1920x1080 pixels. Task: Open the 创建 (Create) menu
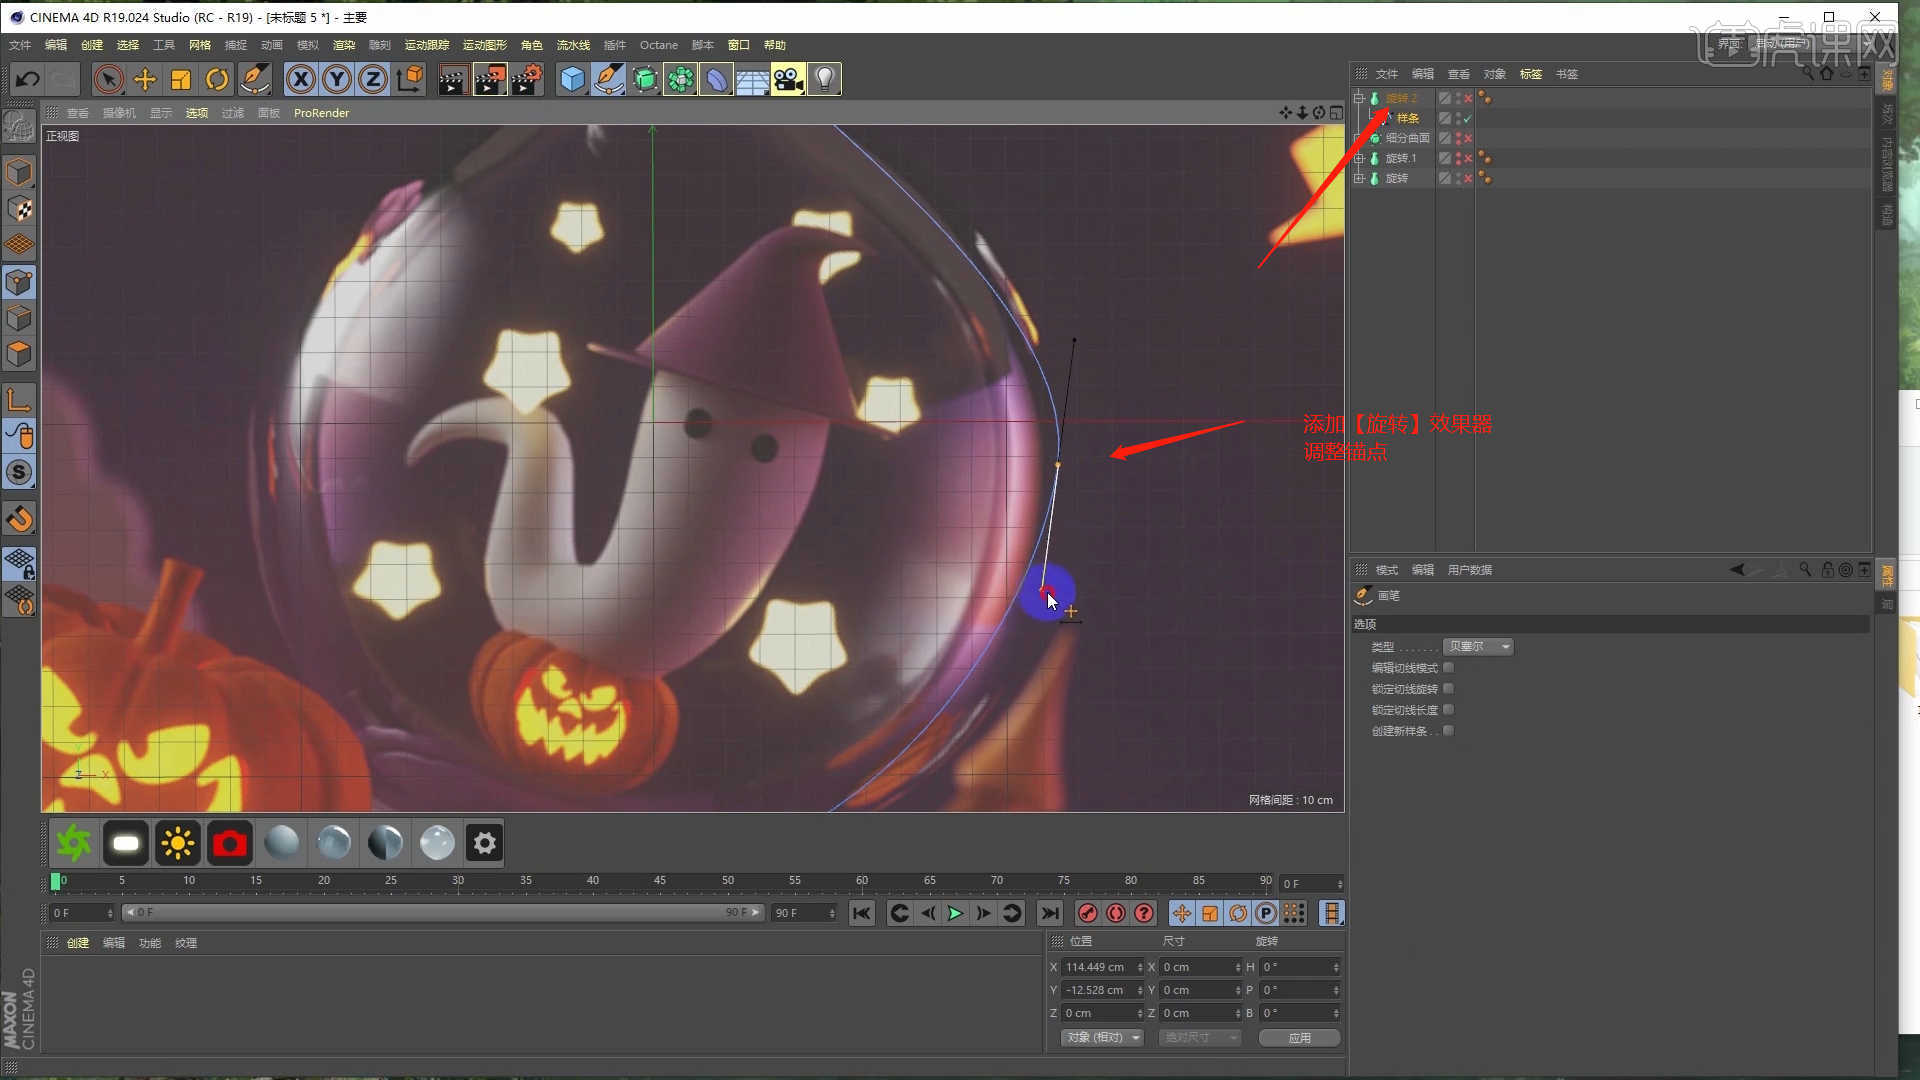(92, 45)
